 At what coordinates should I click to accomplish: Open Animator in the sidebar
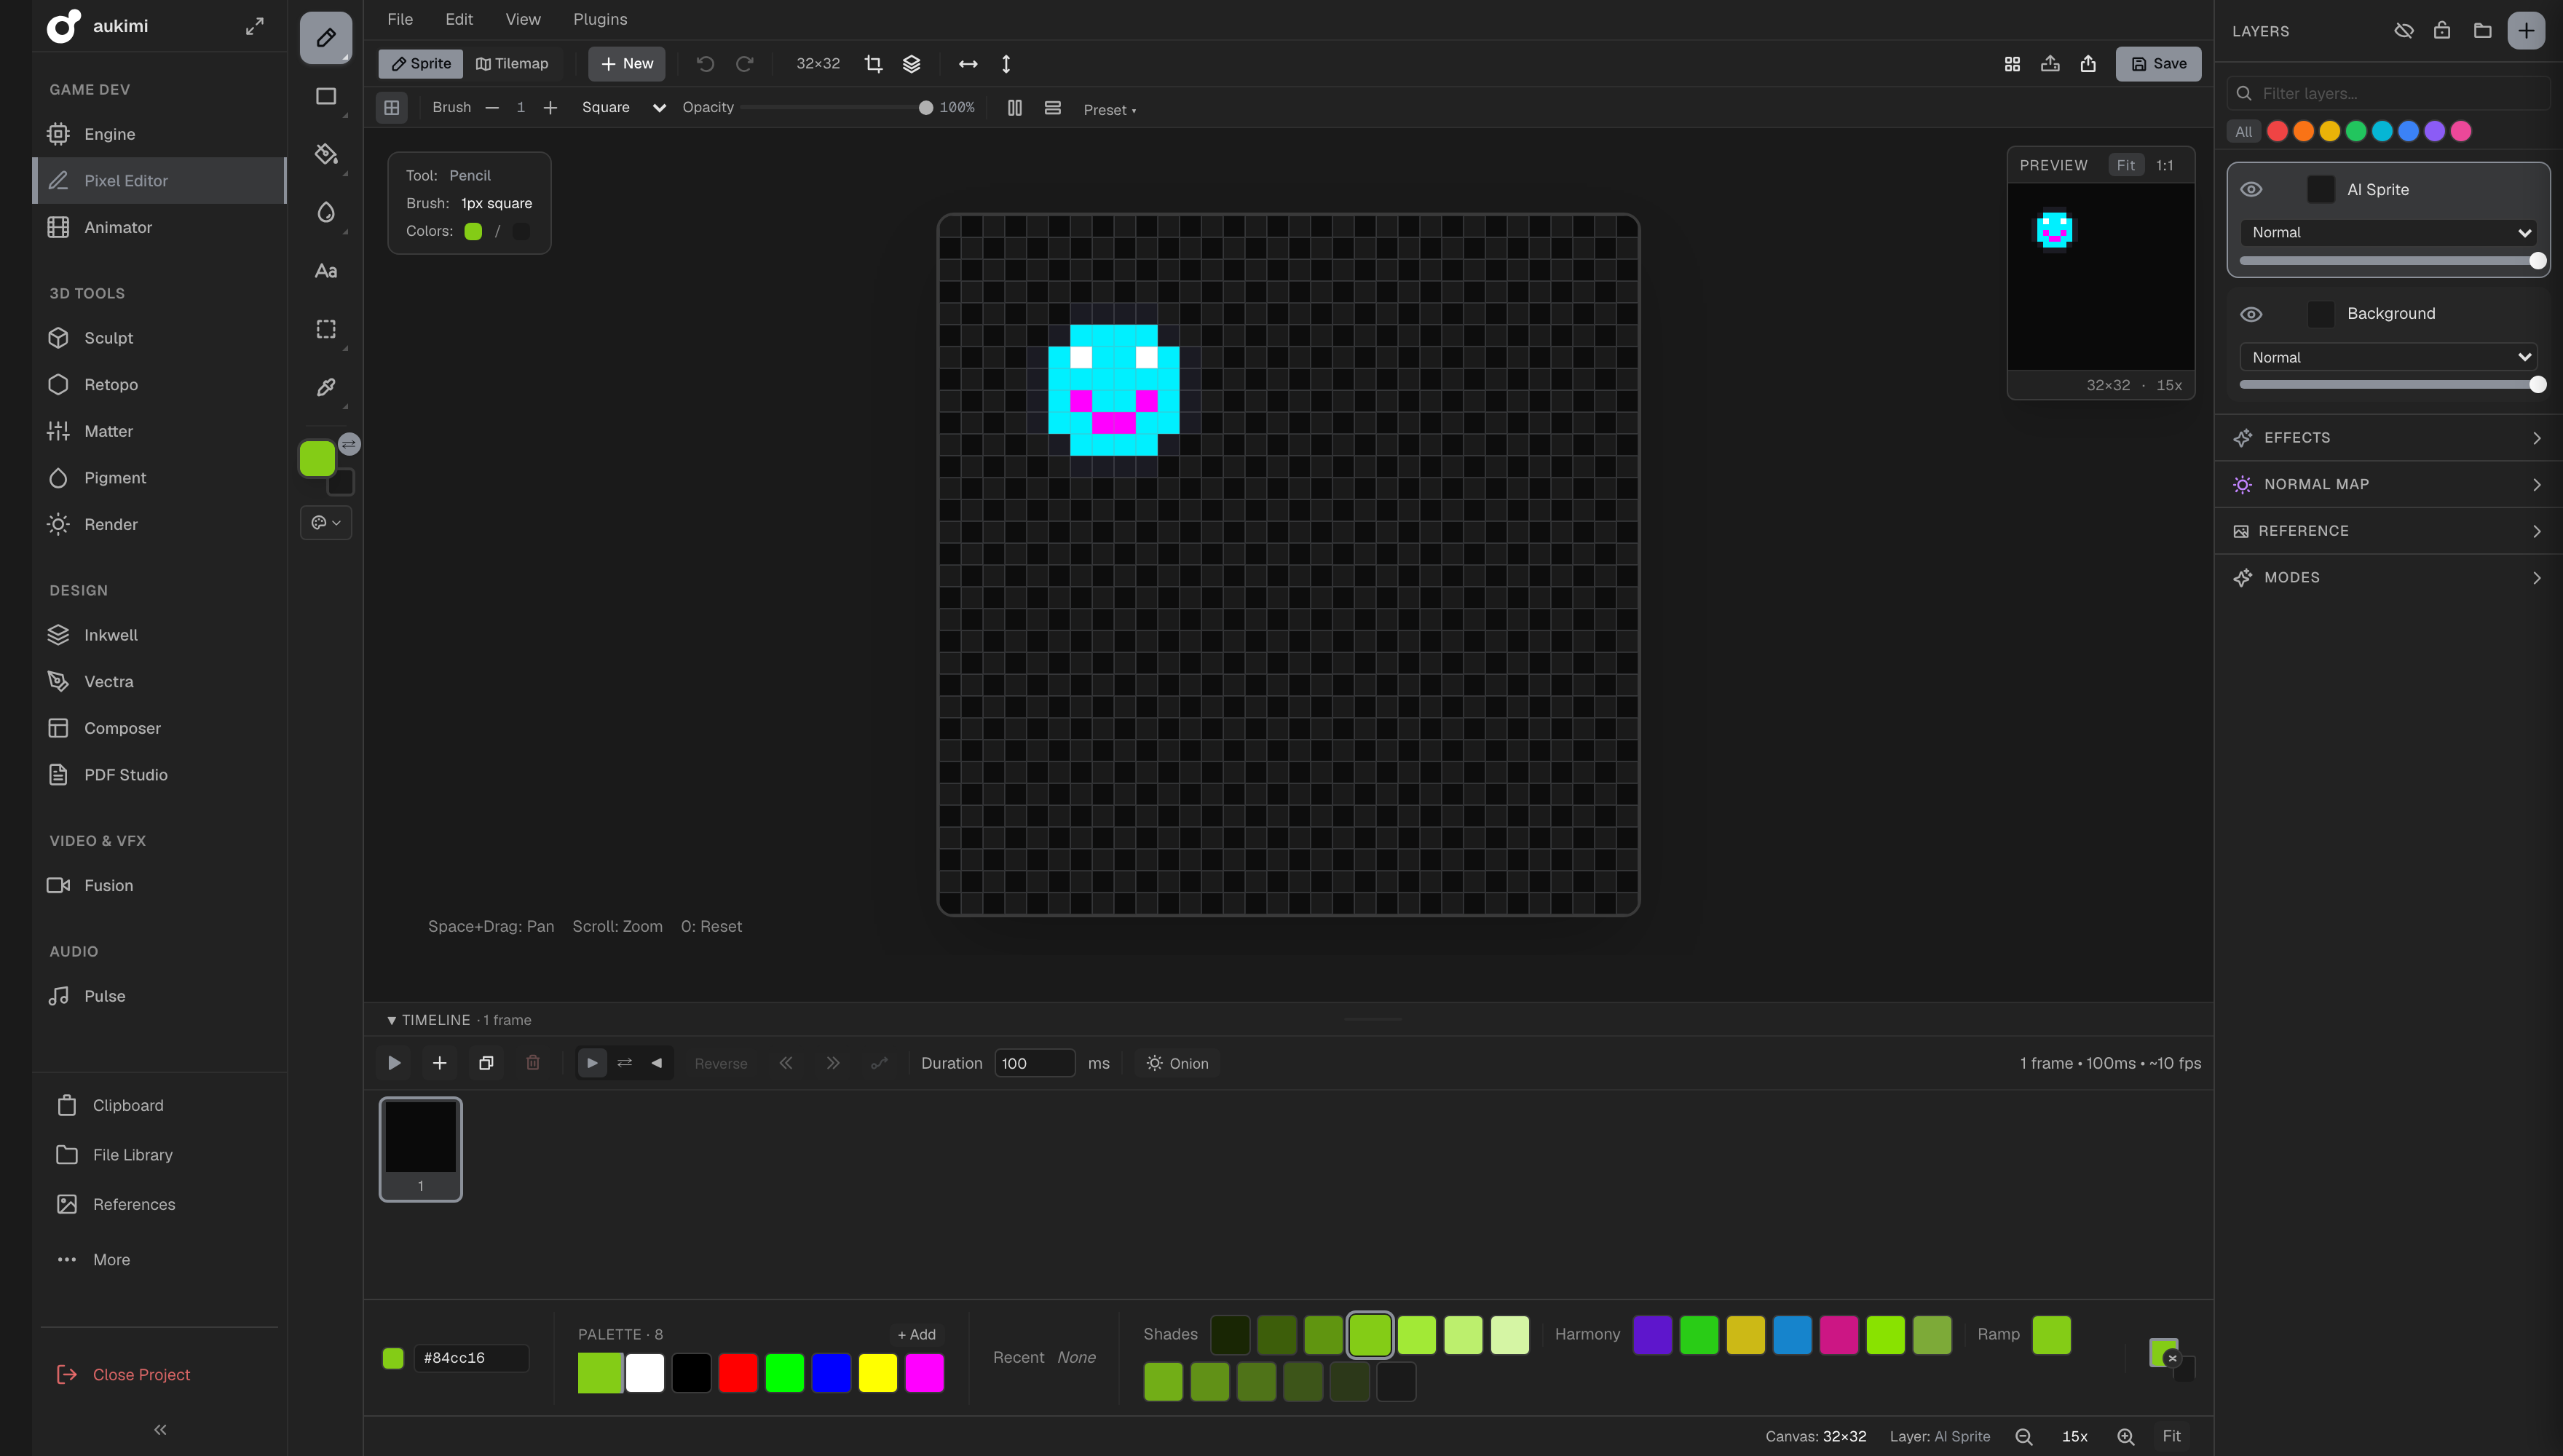(x=160, y=227)
